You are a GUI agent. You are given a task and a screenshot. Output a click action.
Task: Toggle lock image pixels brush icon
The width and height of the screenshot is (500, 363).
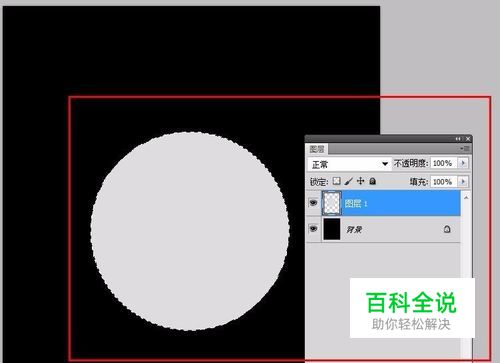click(x=349, y=181)
